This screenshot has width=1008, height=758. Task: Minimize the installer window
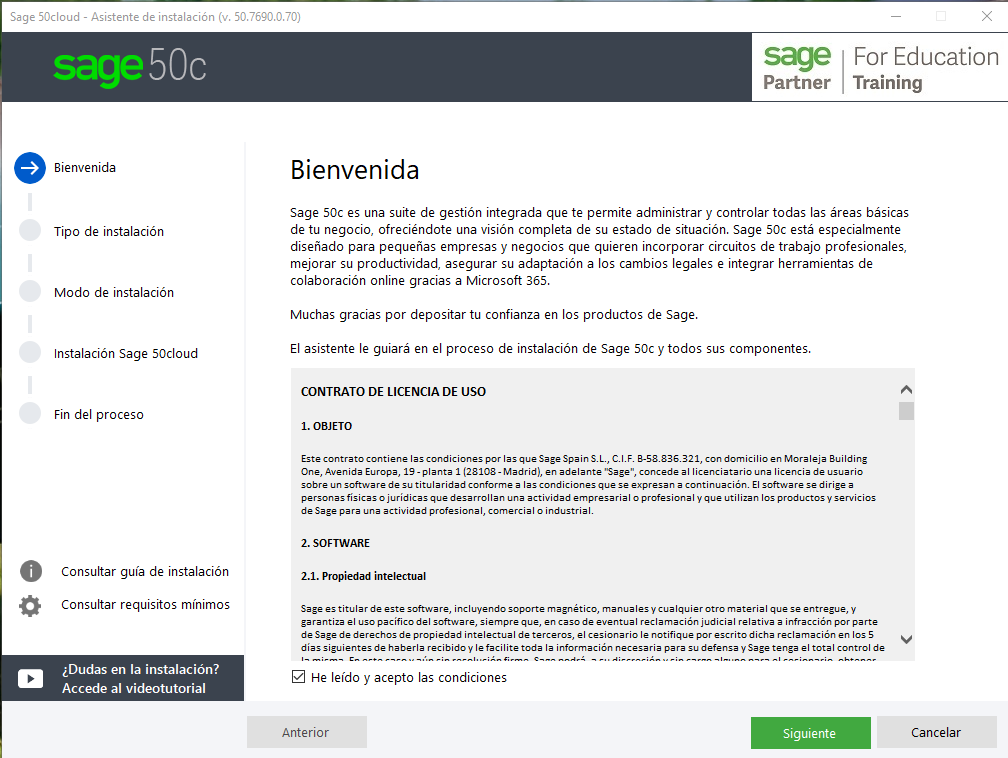tap(896, 16)
